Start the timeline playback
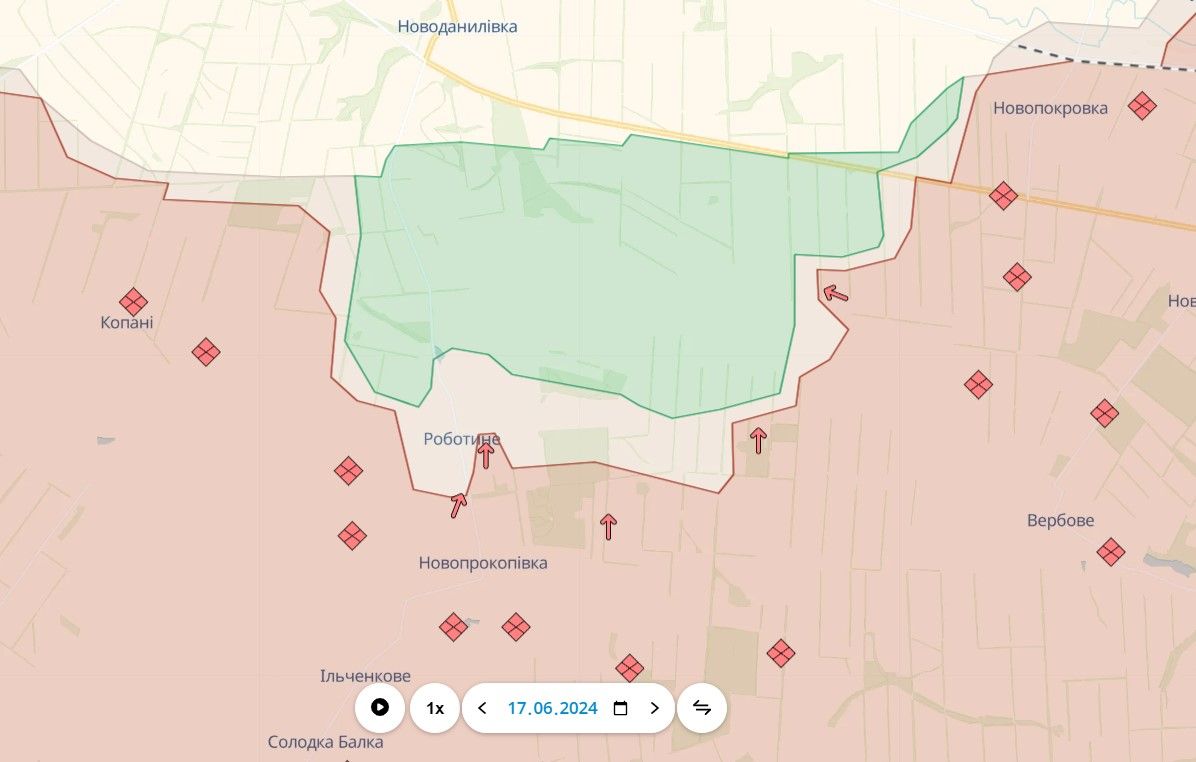 379,707
